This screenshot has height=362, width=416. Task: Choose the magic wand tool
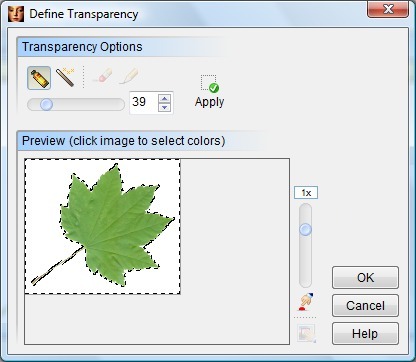[x=65, y=77]
